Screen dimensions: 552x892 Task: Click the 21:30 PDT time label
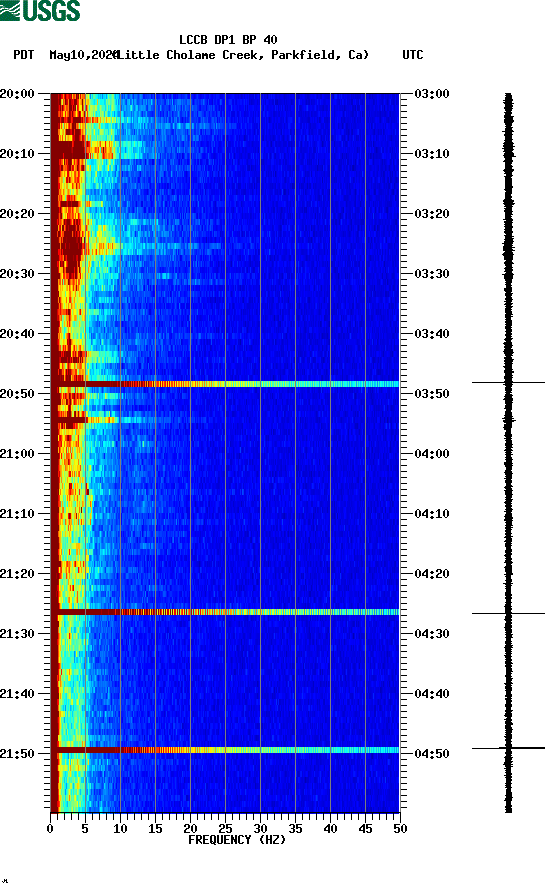17,634
